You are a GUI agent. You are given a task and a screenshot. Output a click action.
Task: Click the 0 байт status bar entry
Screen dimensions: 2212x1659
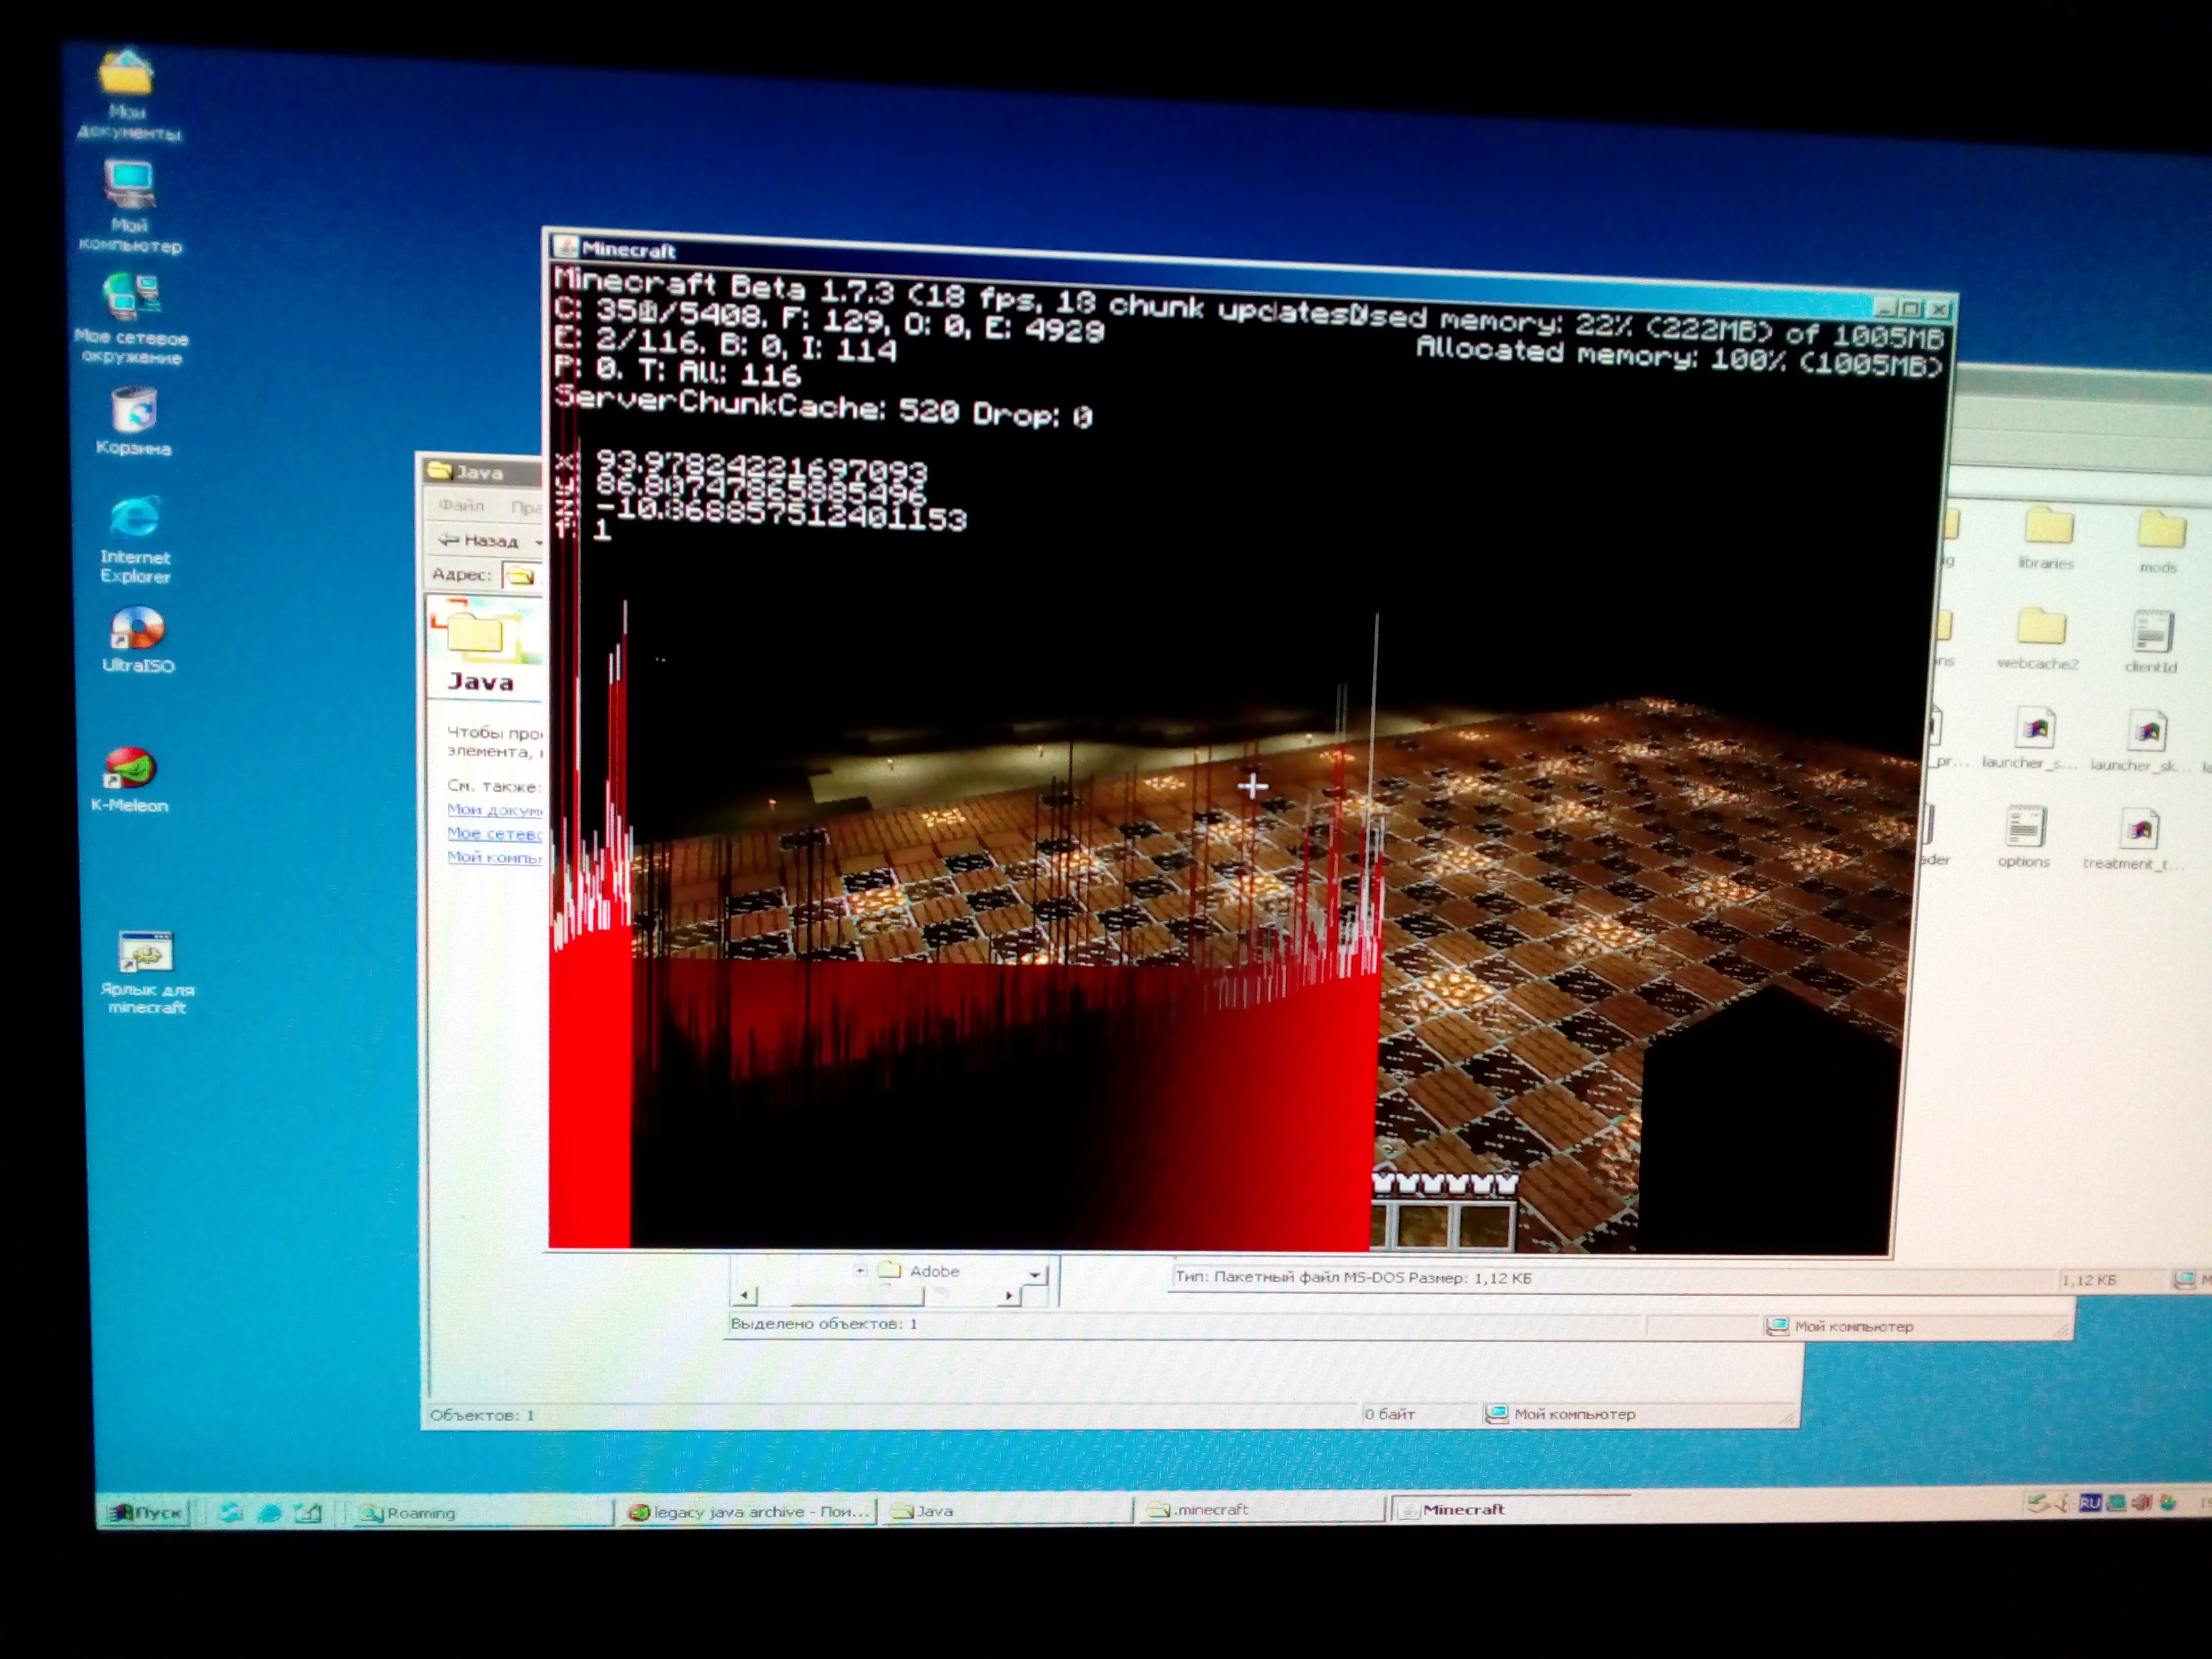click(x=1390, y=1413)
